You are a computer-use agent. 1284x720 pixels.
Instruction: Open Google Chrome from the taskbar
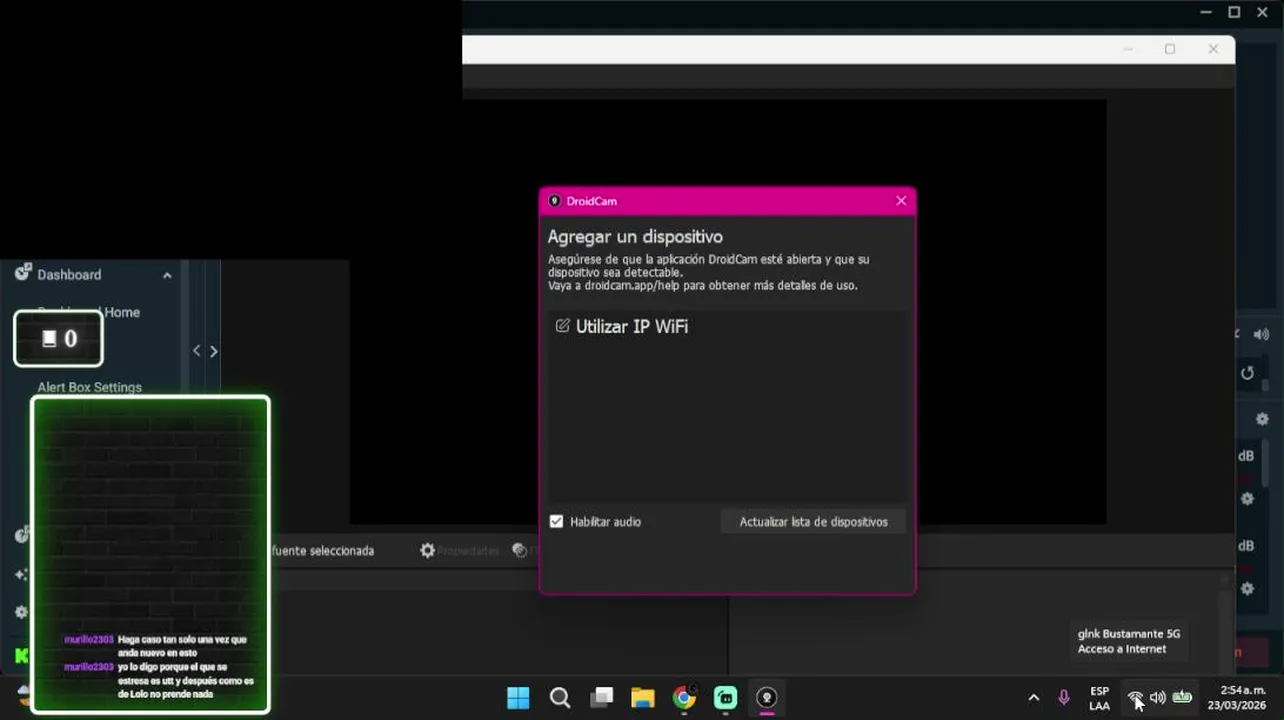[684, 698]
